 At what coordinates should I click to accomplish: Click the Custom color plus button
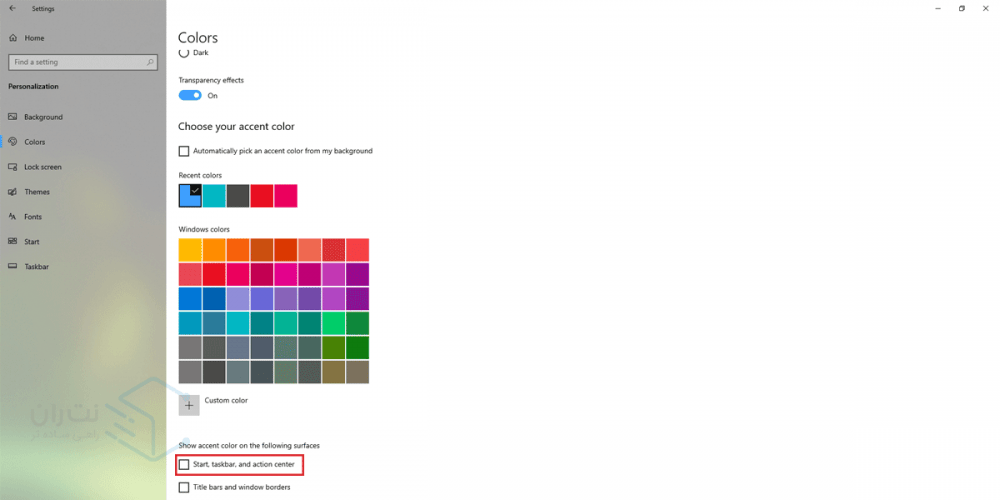[x=189, y=405]
